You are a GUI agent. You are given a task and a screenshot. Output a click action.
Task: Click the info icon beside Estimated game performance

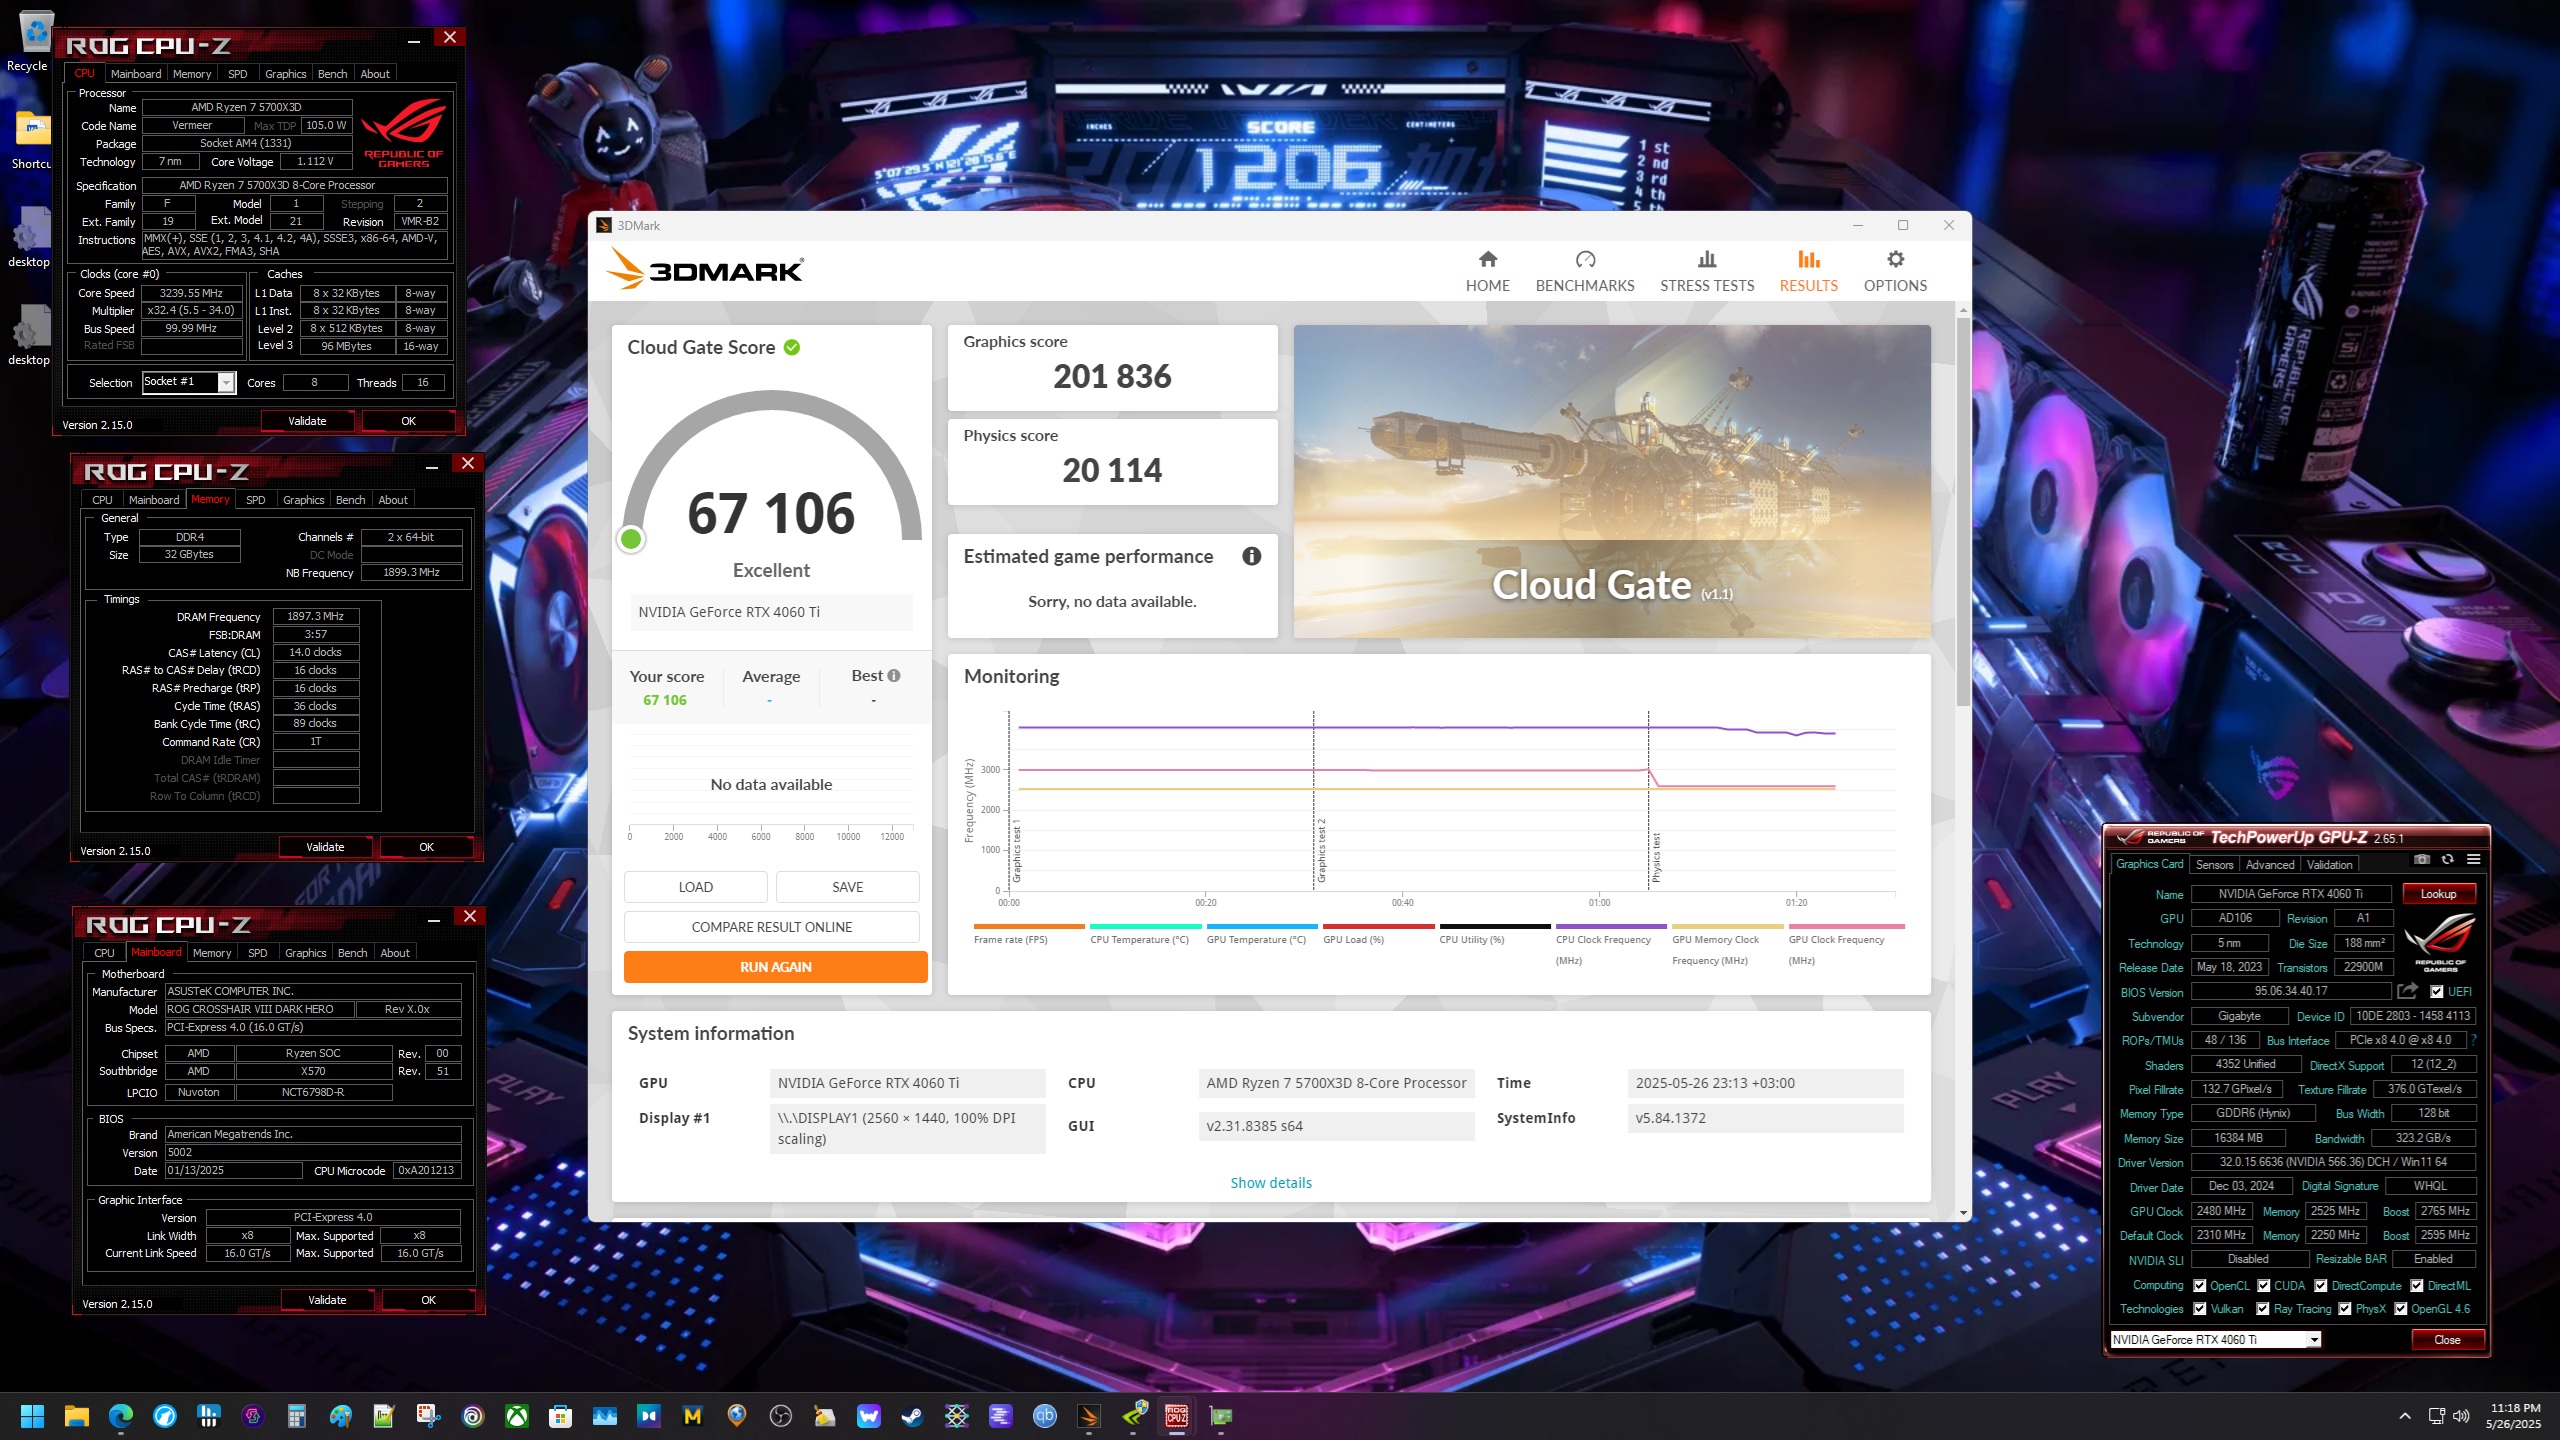(x=1251, y=556)
